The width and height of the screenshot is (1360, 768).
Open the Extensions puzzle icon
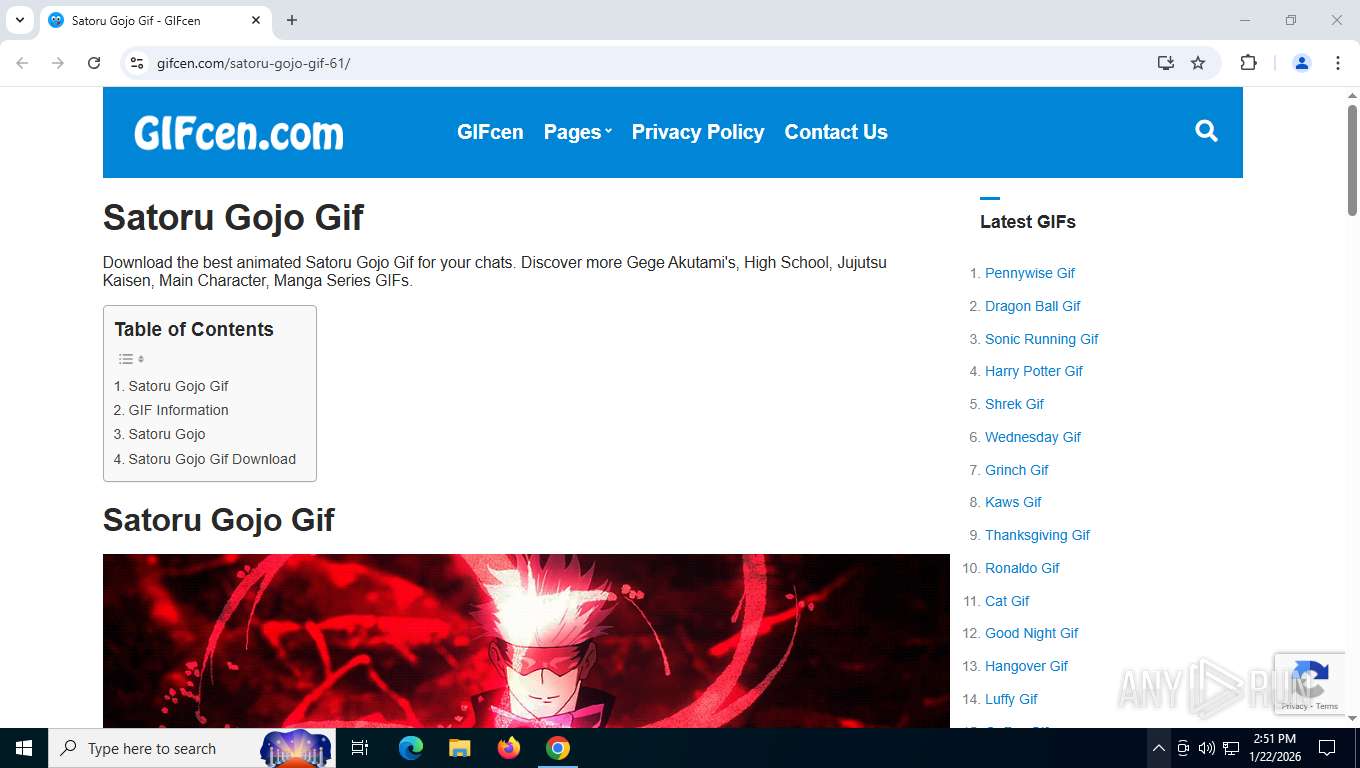coord(1248,63)
